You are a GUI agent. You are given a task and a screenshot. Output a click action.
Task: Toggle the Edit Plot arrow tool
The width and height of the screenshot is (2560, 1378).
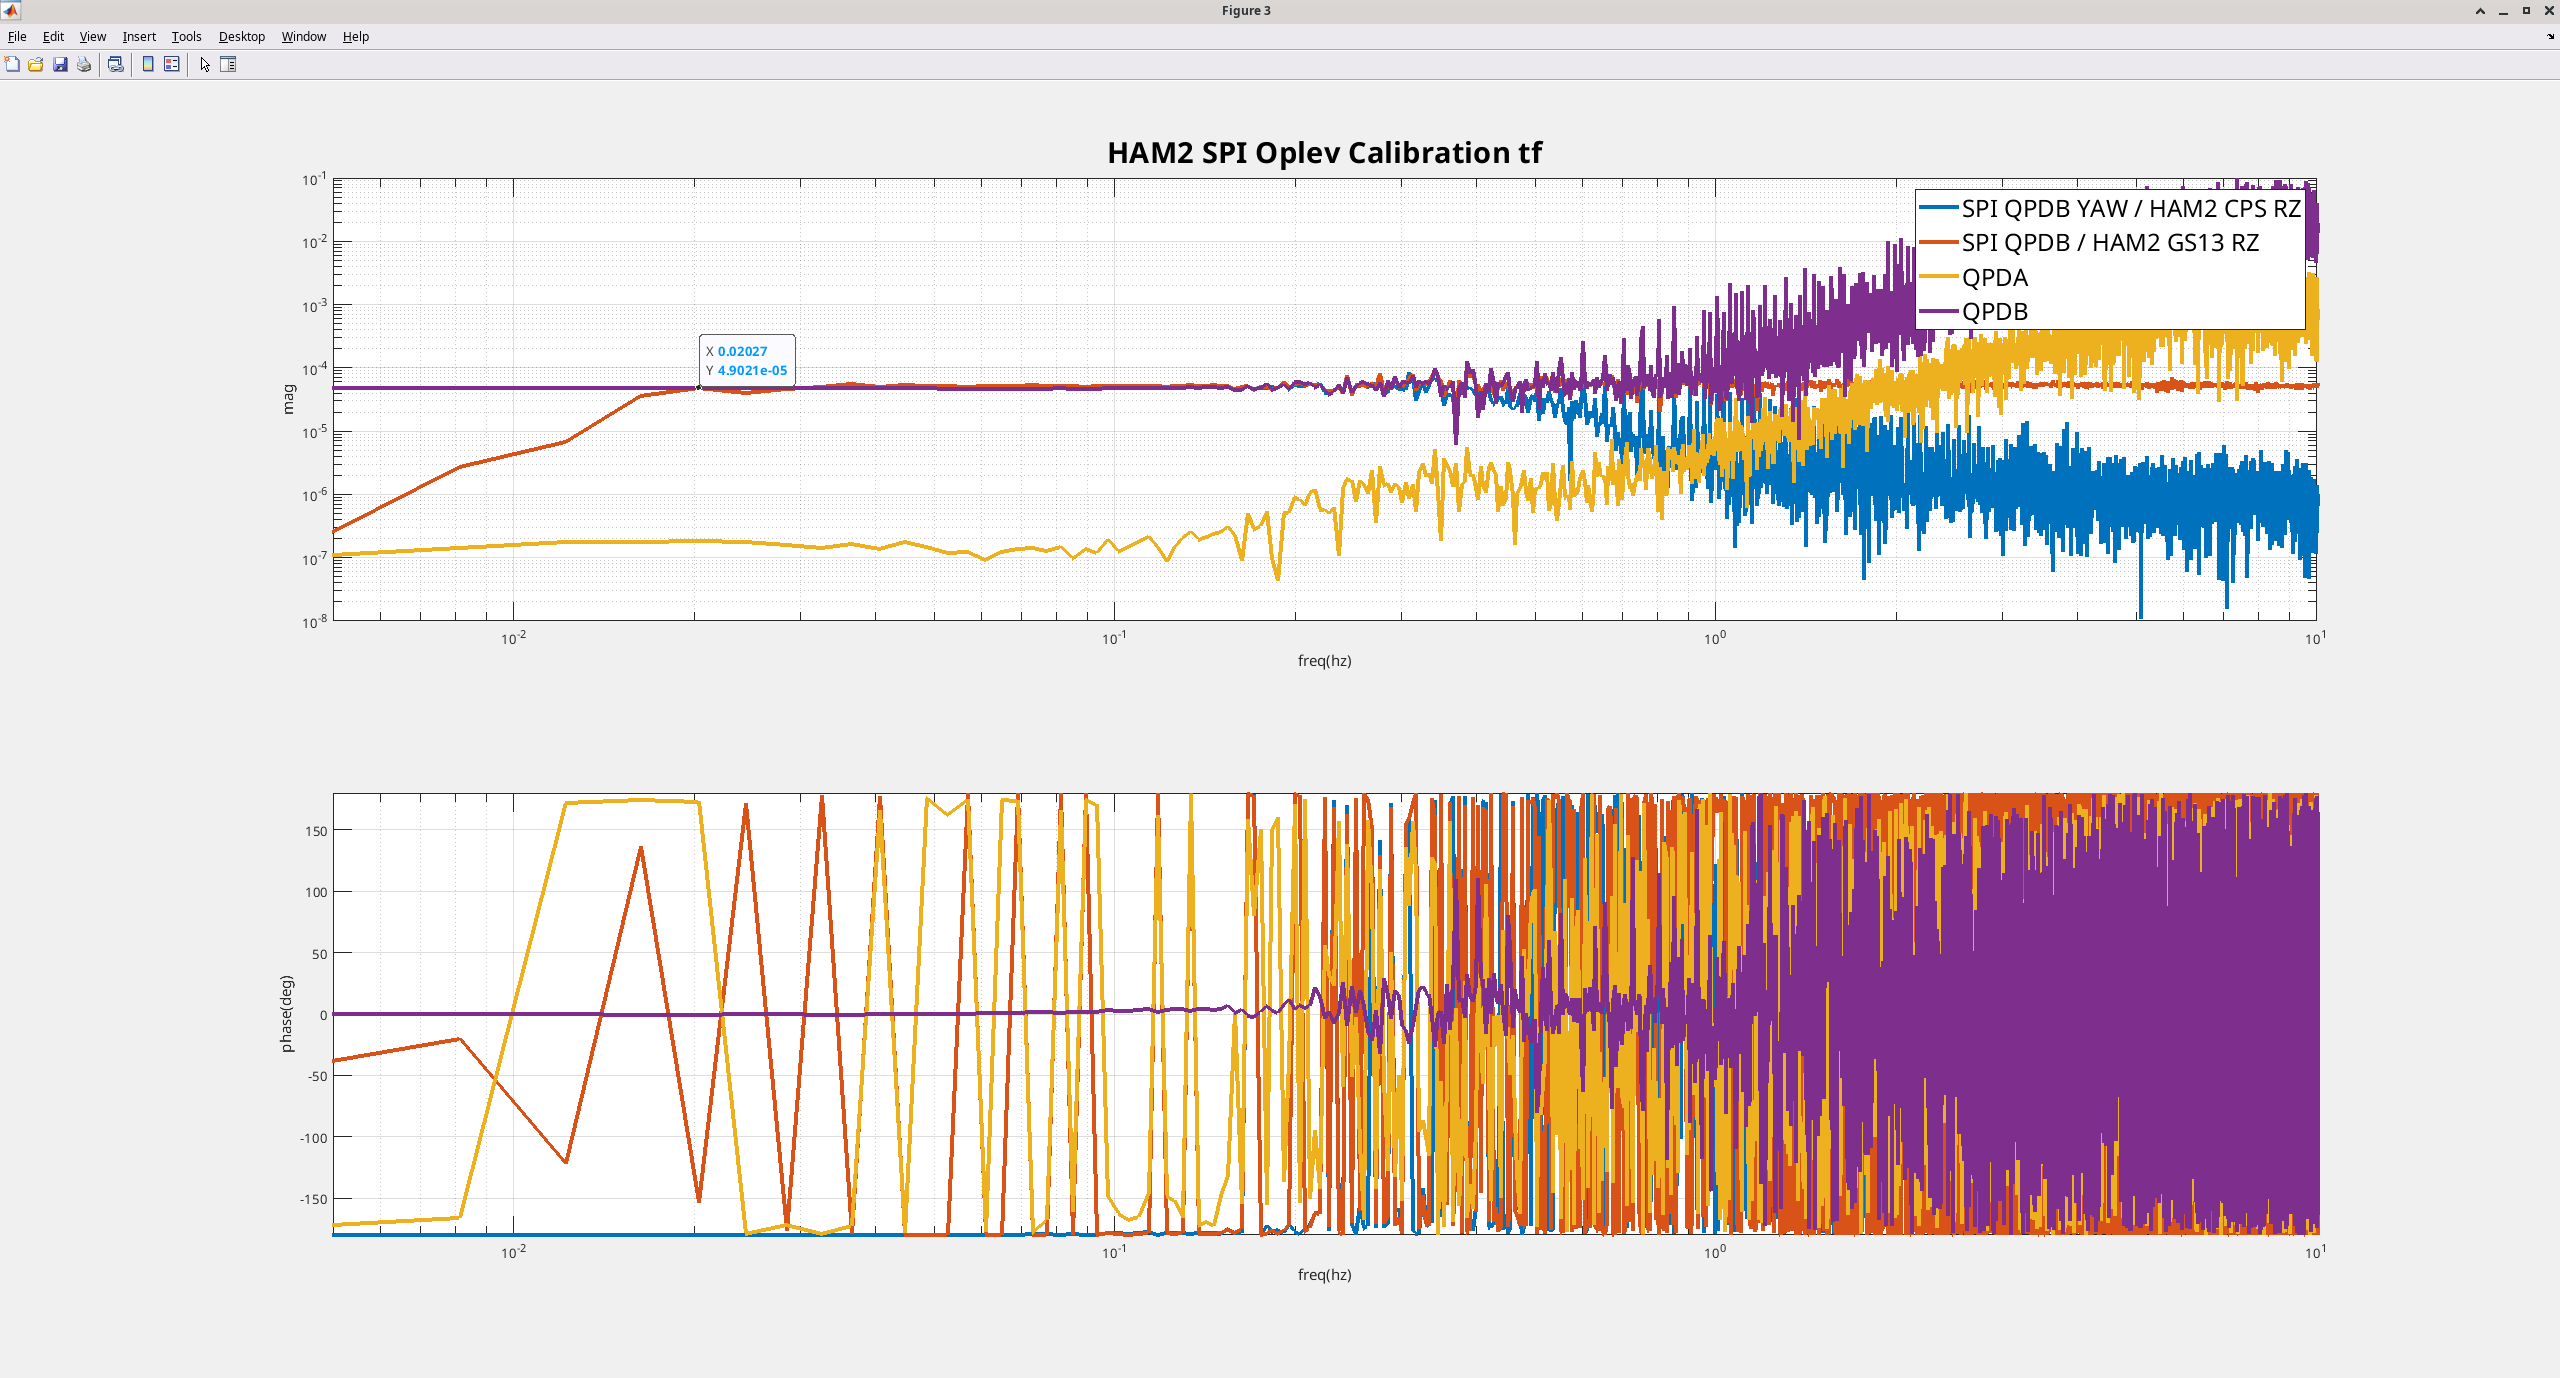[205, 64]
